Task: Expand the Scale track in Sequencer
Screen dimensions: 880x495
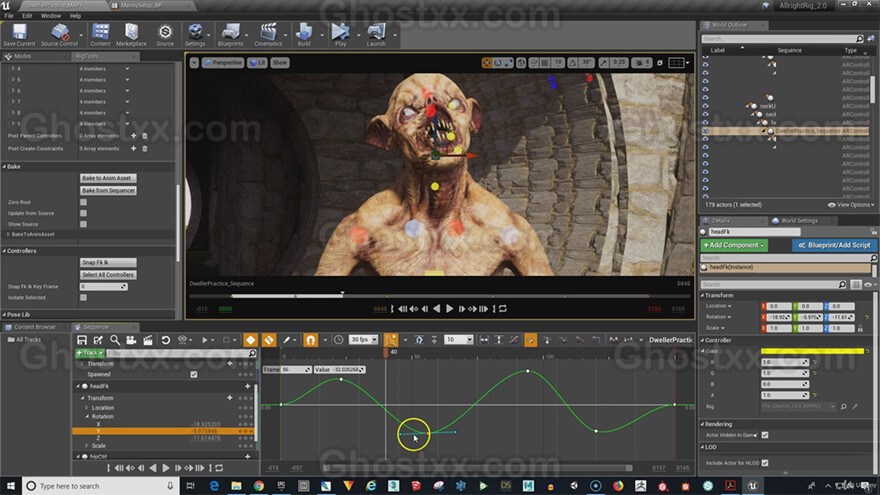Action: pos(87,446)
